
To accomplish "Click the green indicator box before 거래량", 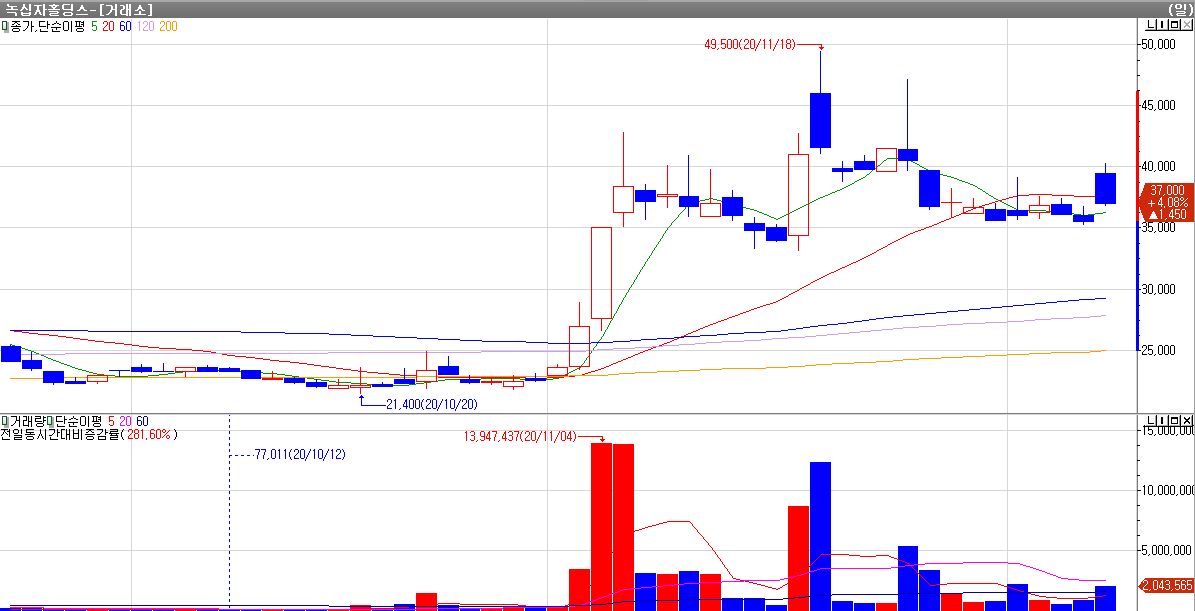I will [x=5, y=421].
